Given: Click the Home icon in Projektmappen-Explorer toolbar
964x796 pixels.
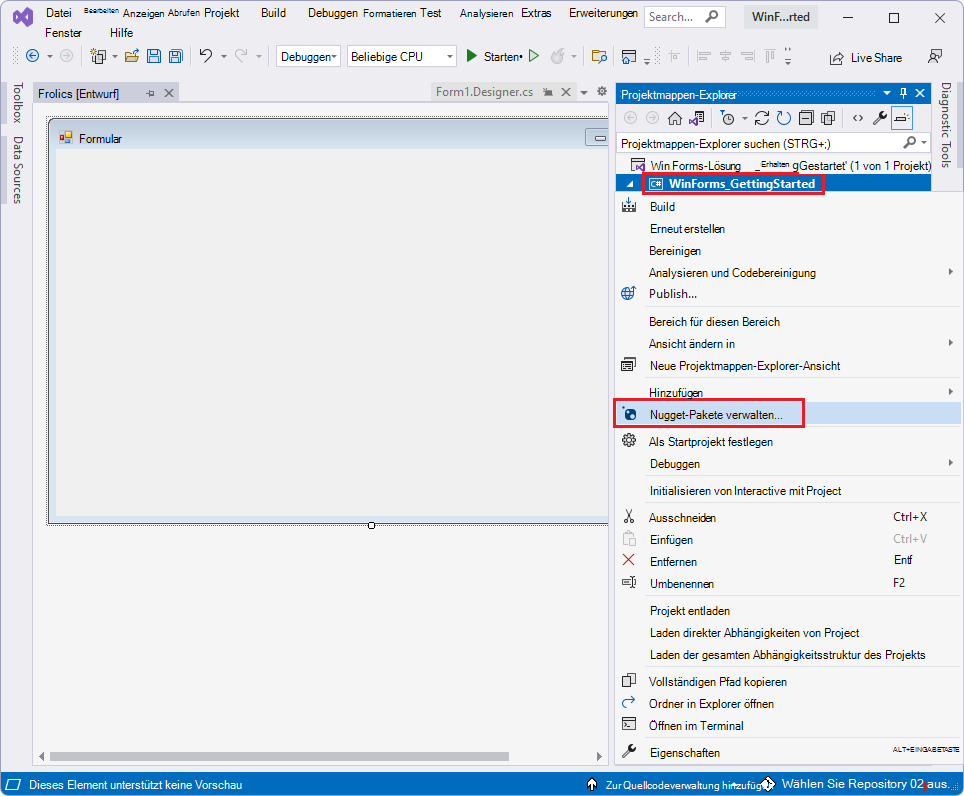Looking at the screenshot, I should click(674, 117).
